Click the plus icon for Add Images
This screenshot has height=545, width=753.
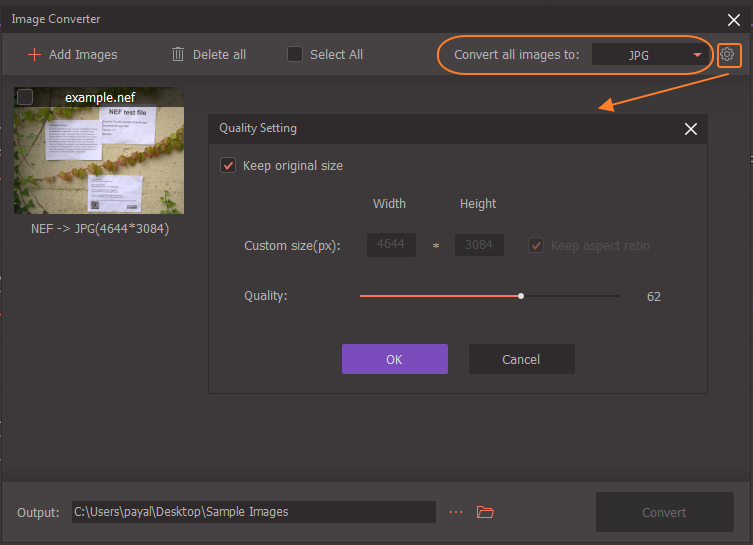(34, 55)
